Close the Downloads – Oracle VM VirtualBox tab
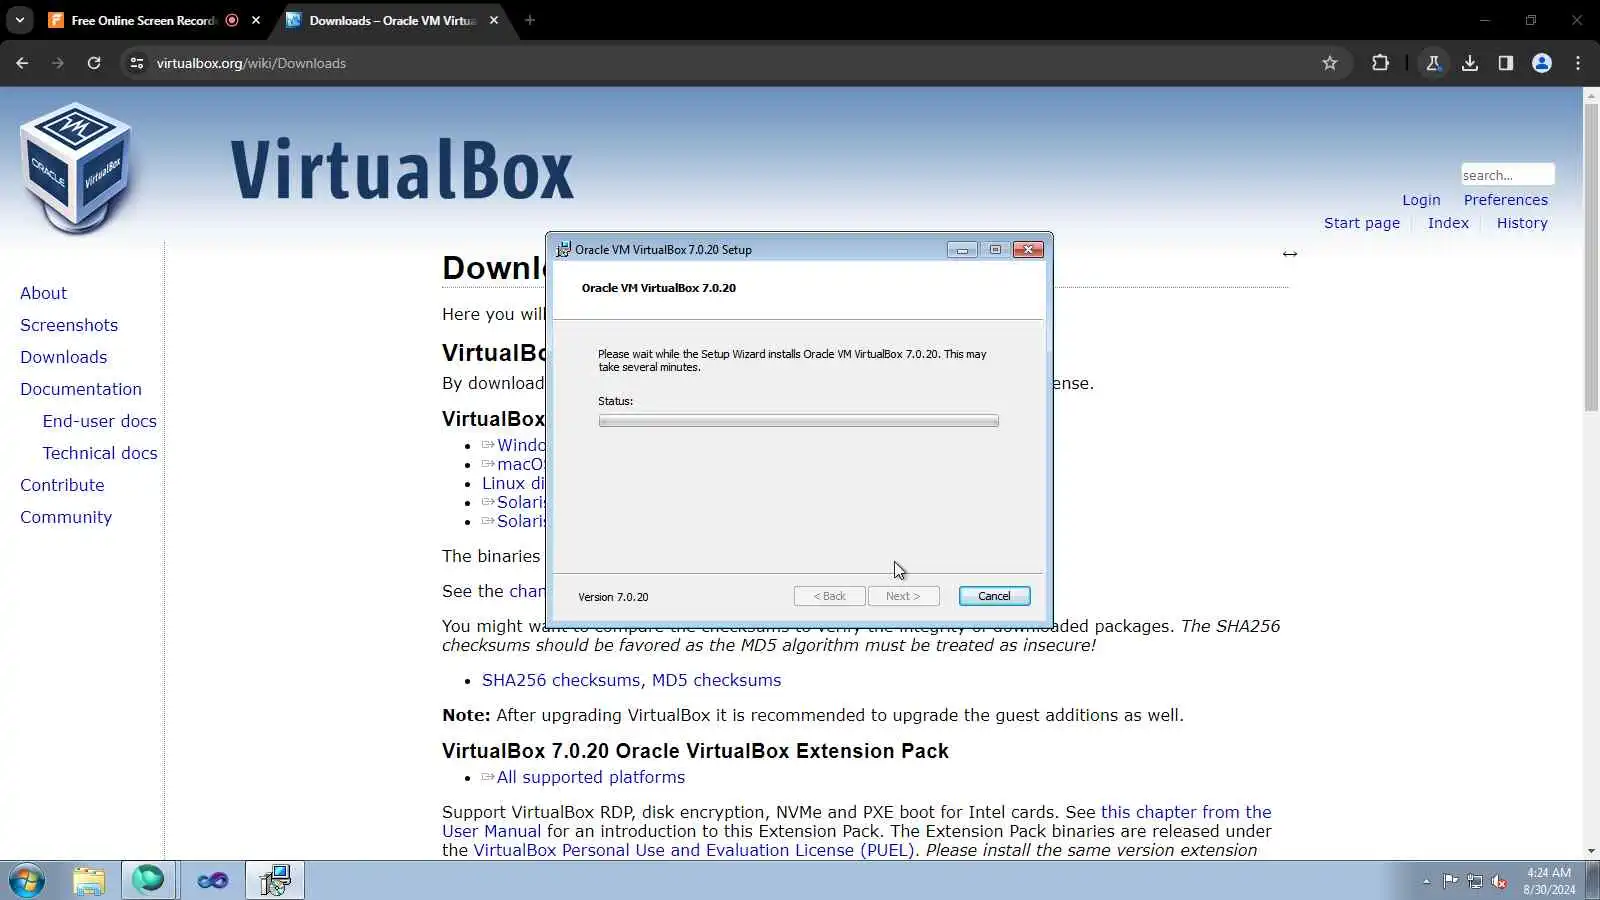The height and width of the screenshot is (900, 1600). coord(494,20)
